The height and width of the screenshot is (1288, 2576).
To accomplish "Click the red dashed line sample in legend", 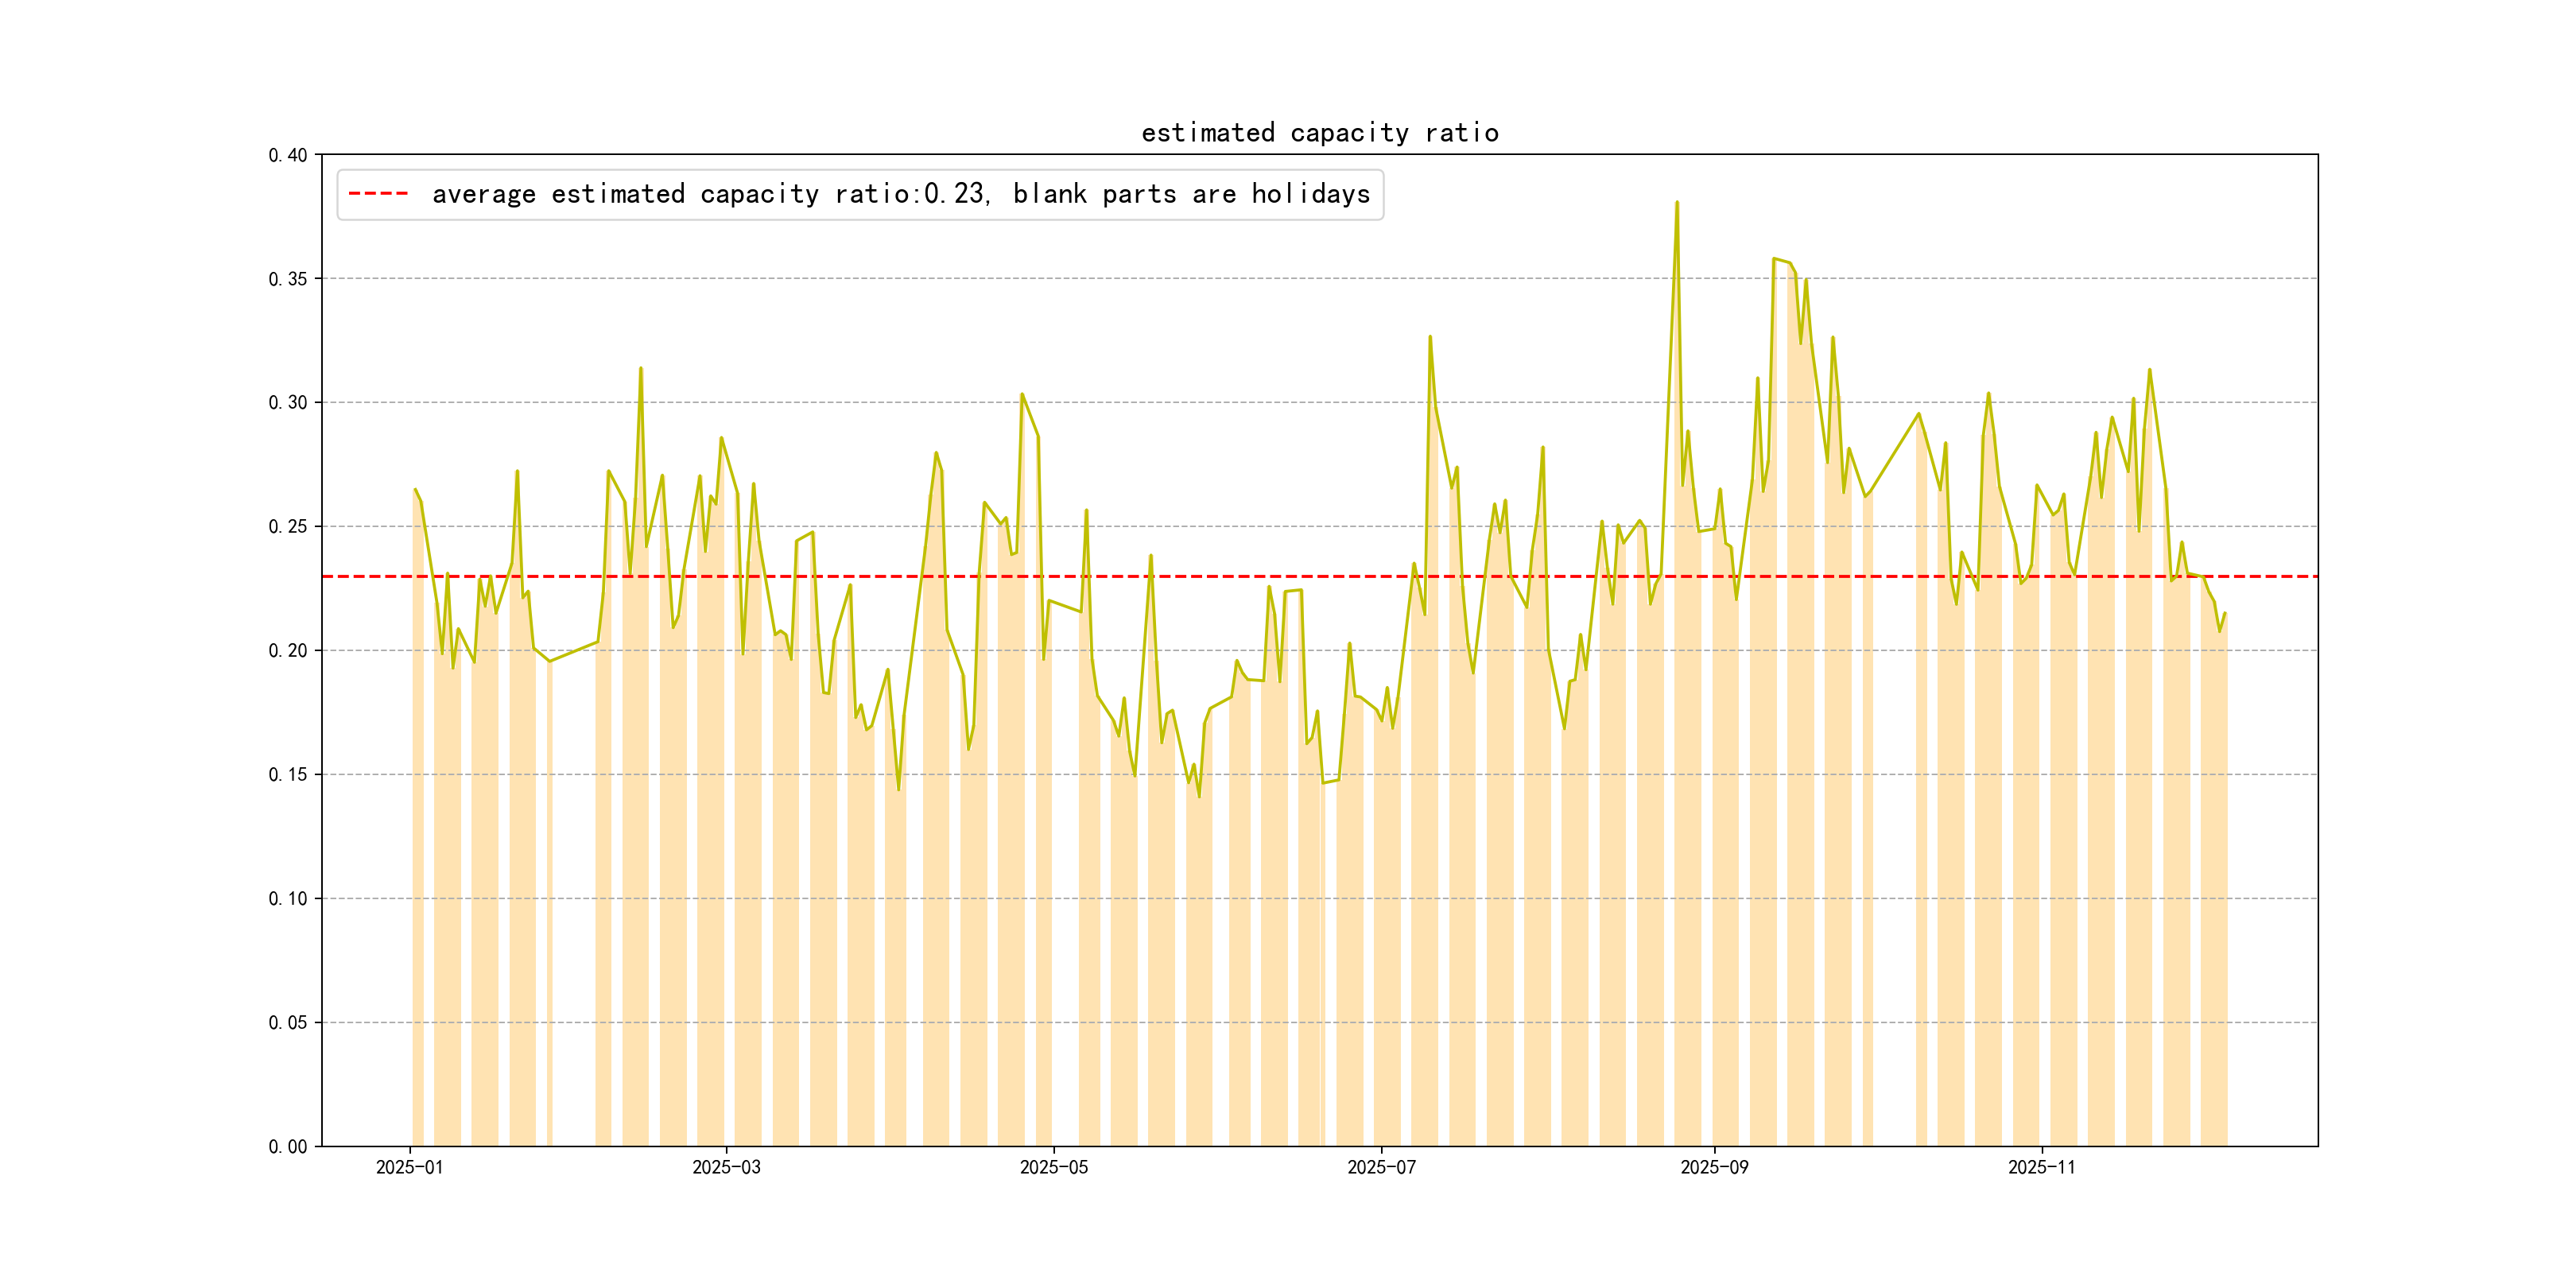I will tap(378, 194).
